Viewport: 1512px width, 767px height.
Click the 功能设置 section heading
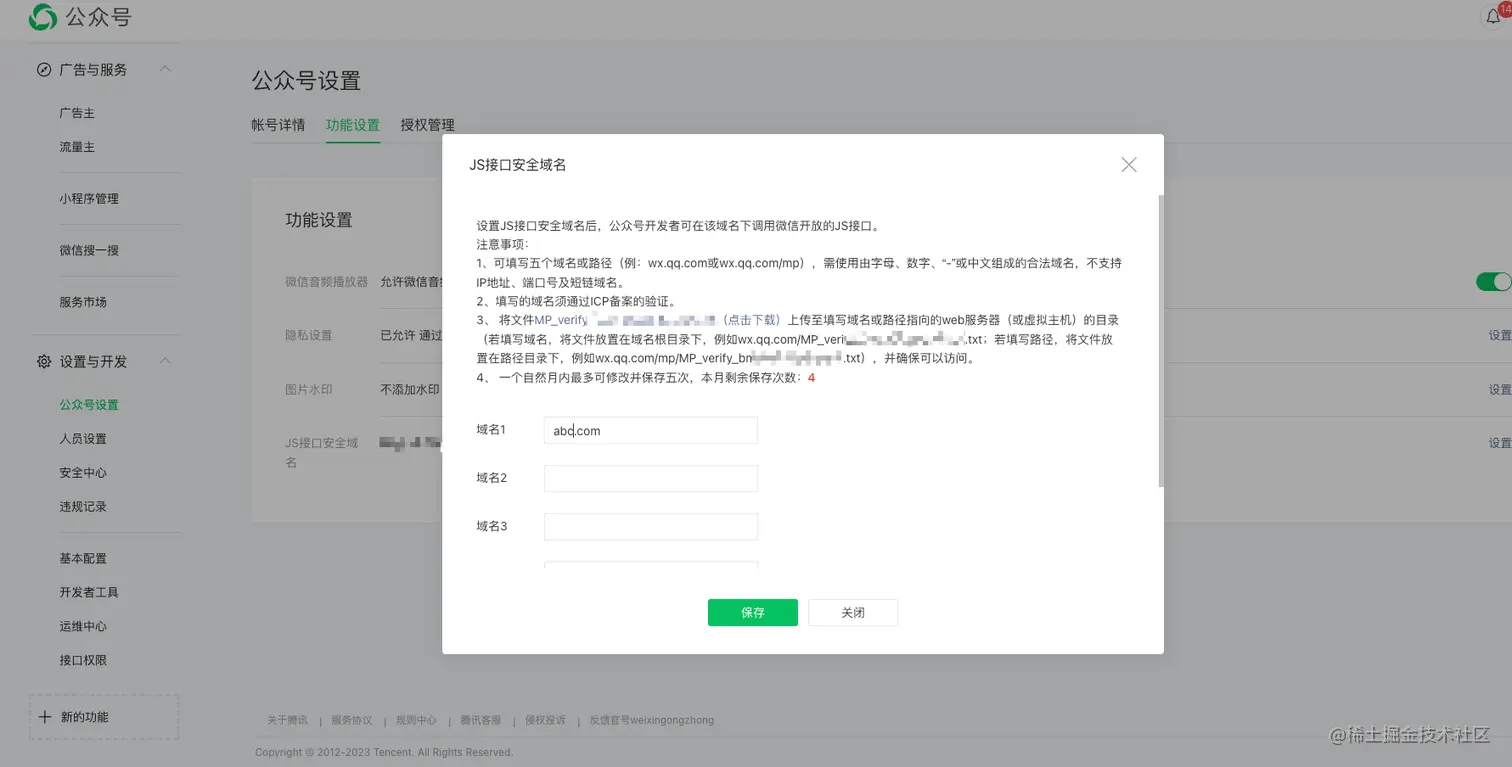coord(319,220)
